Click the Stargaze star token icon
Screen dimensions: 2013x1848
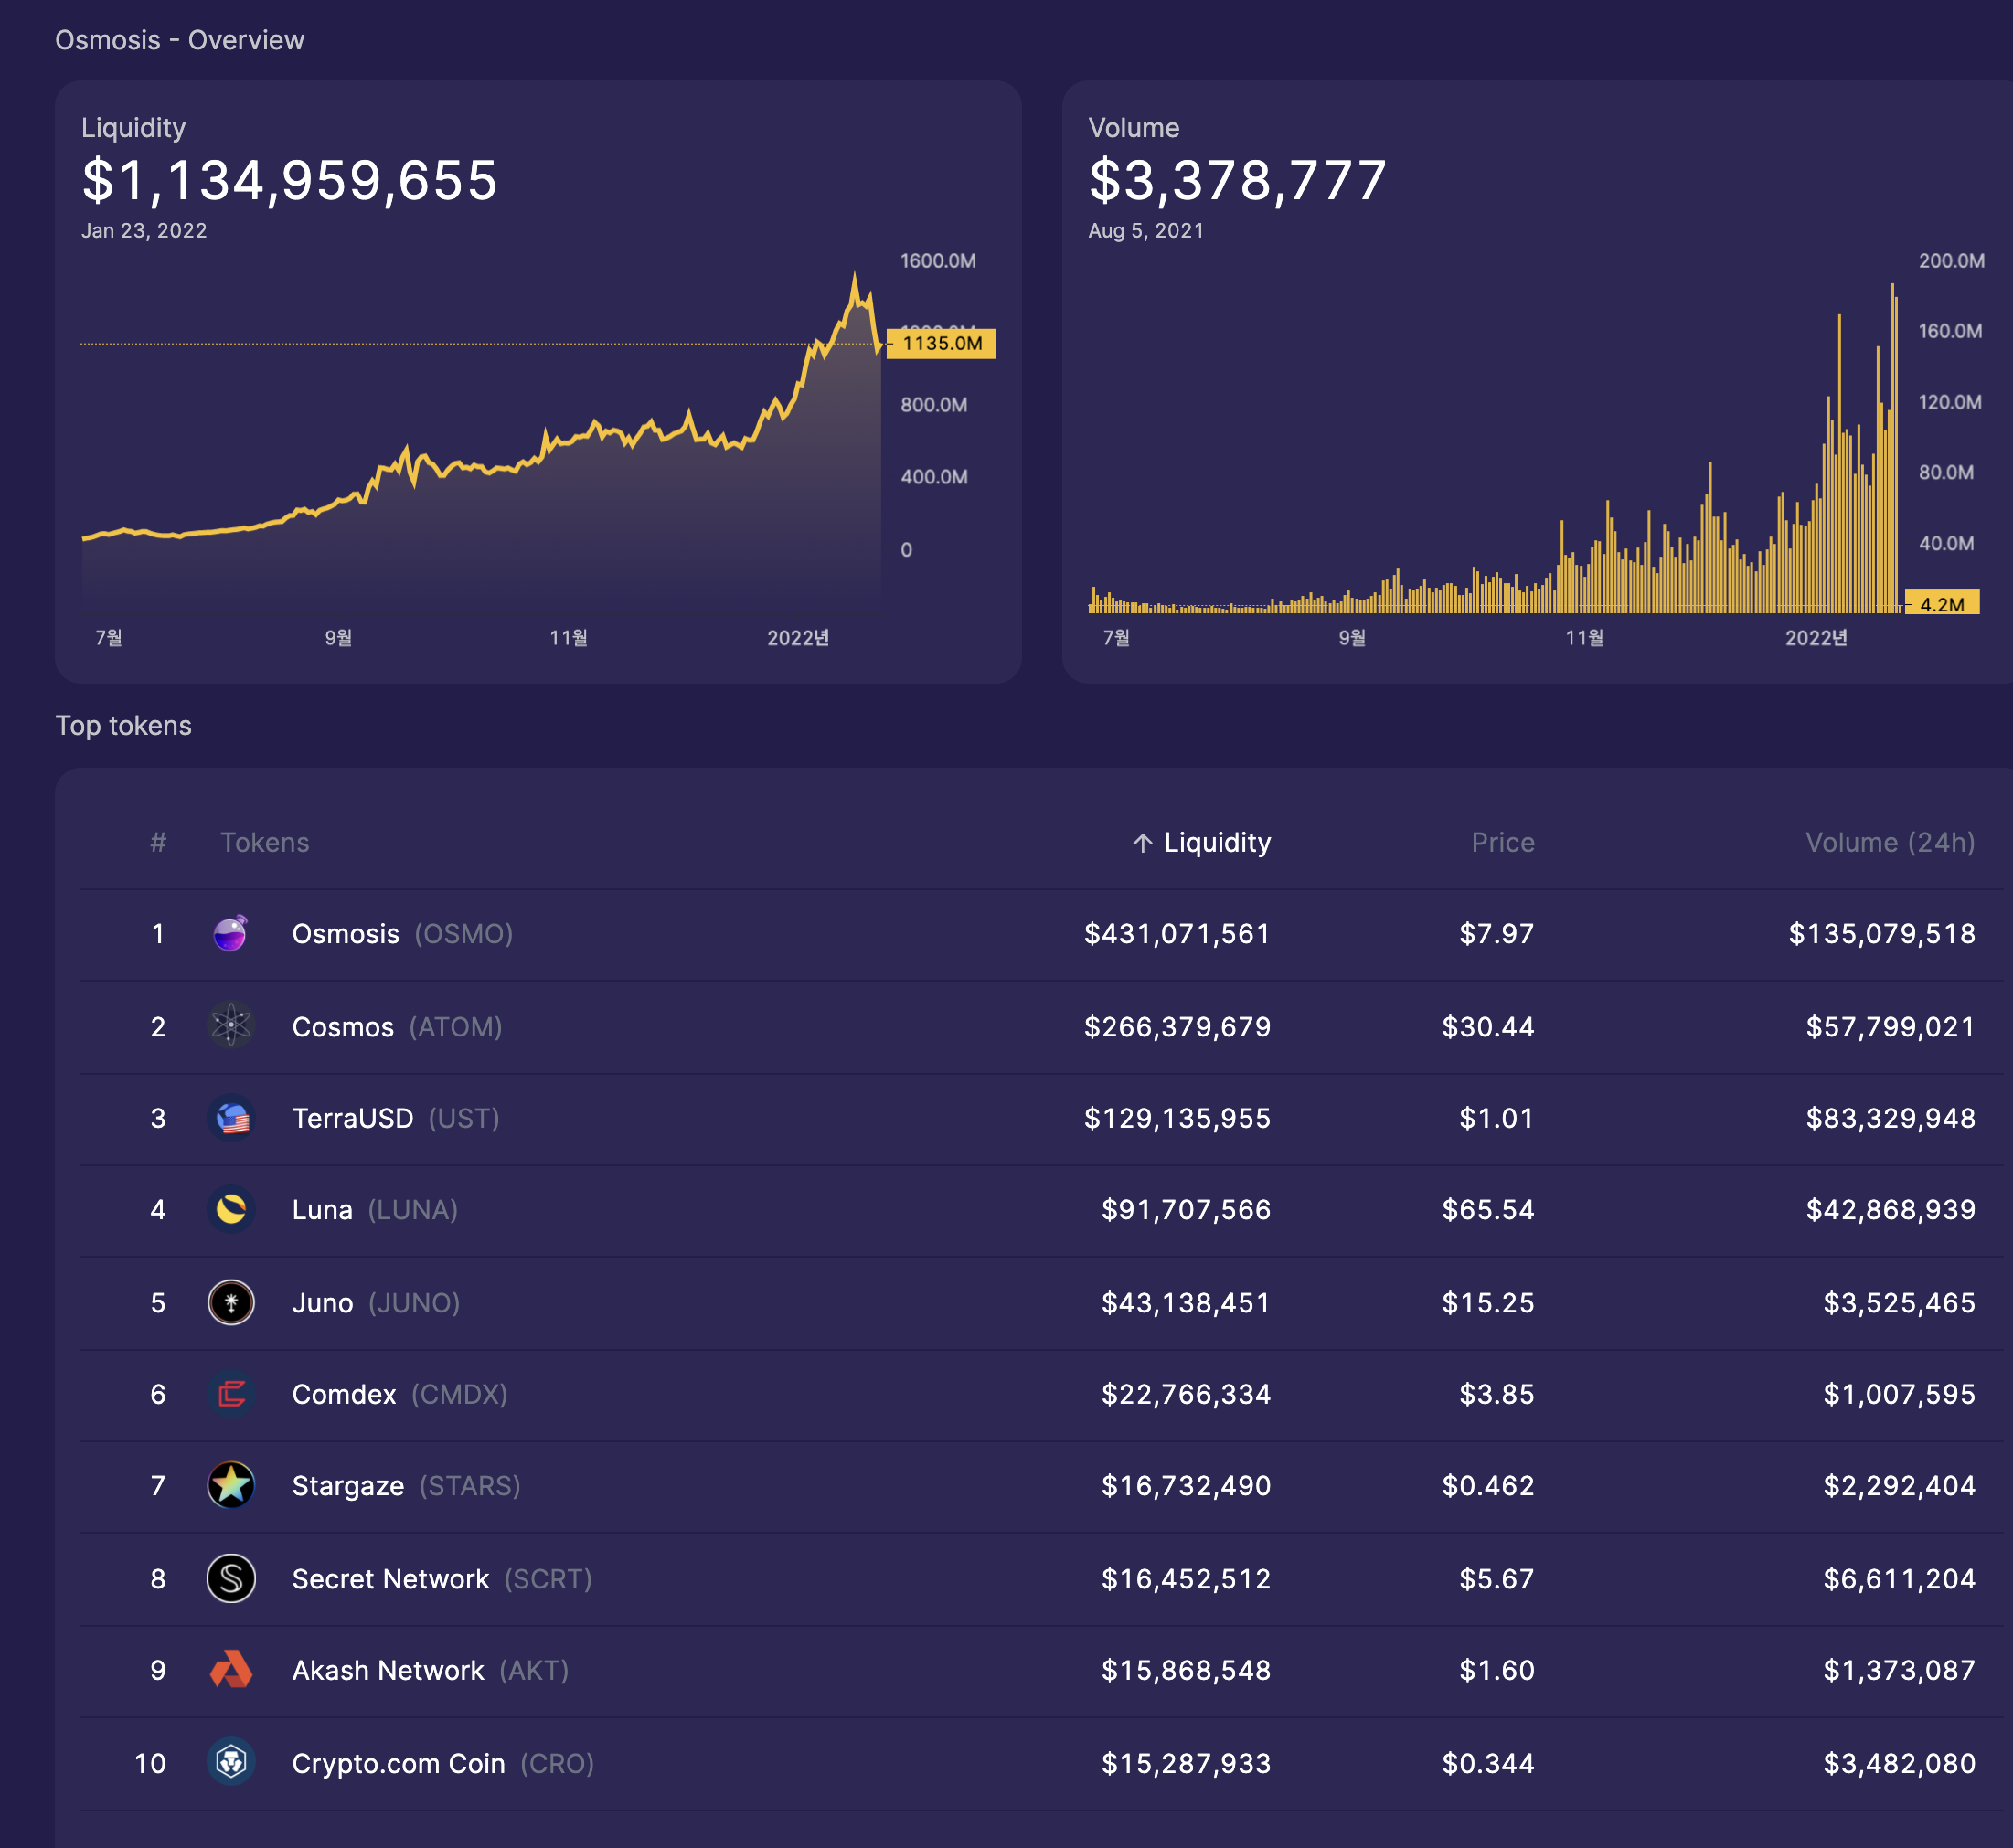pos(230,1486)
